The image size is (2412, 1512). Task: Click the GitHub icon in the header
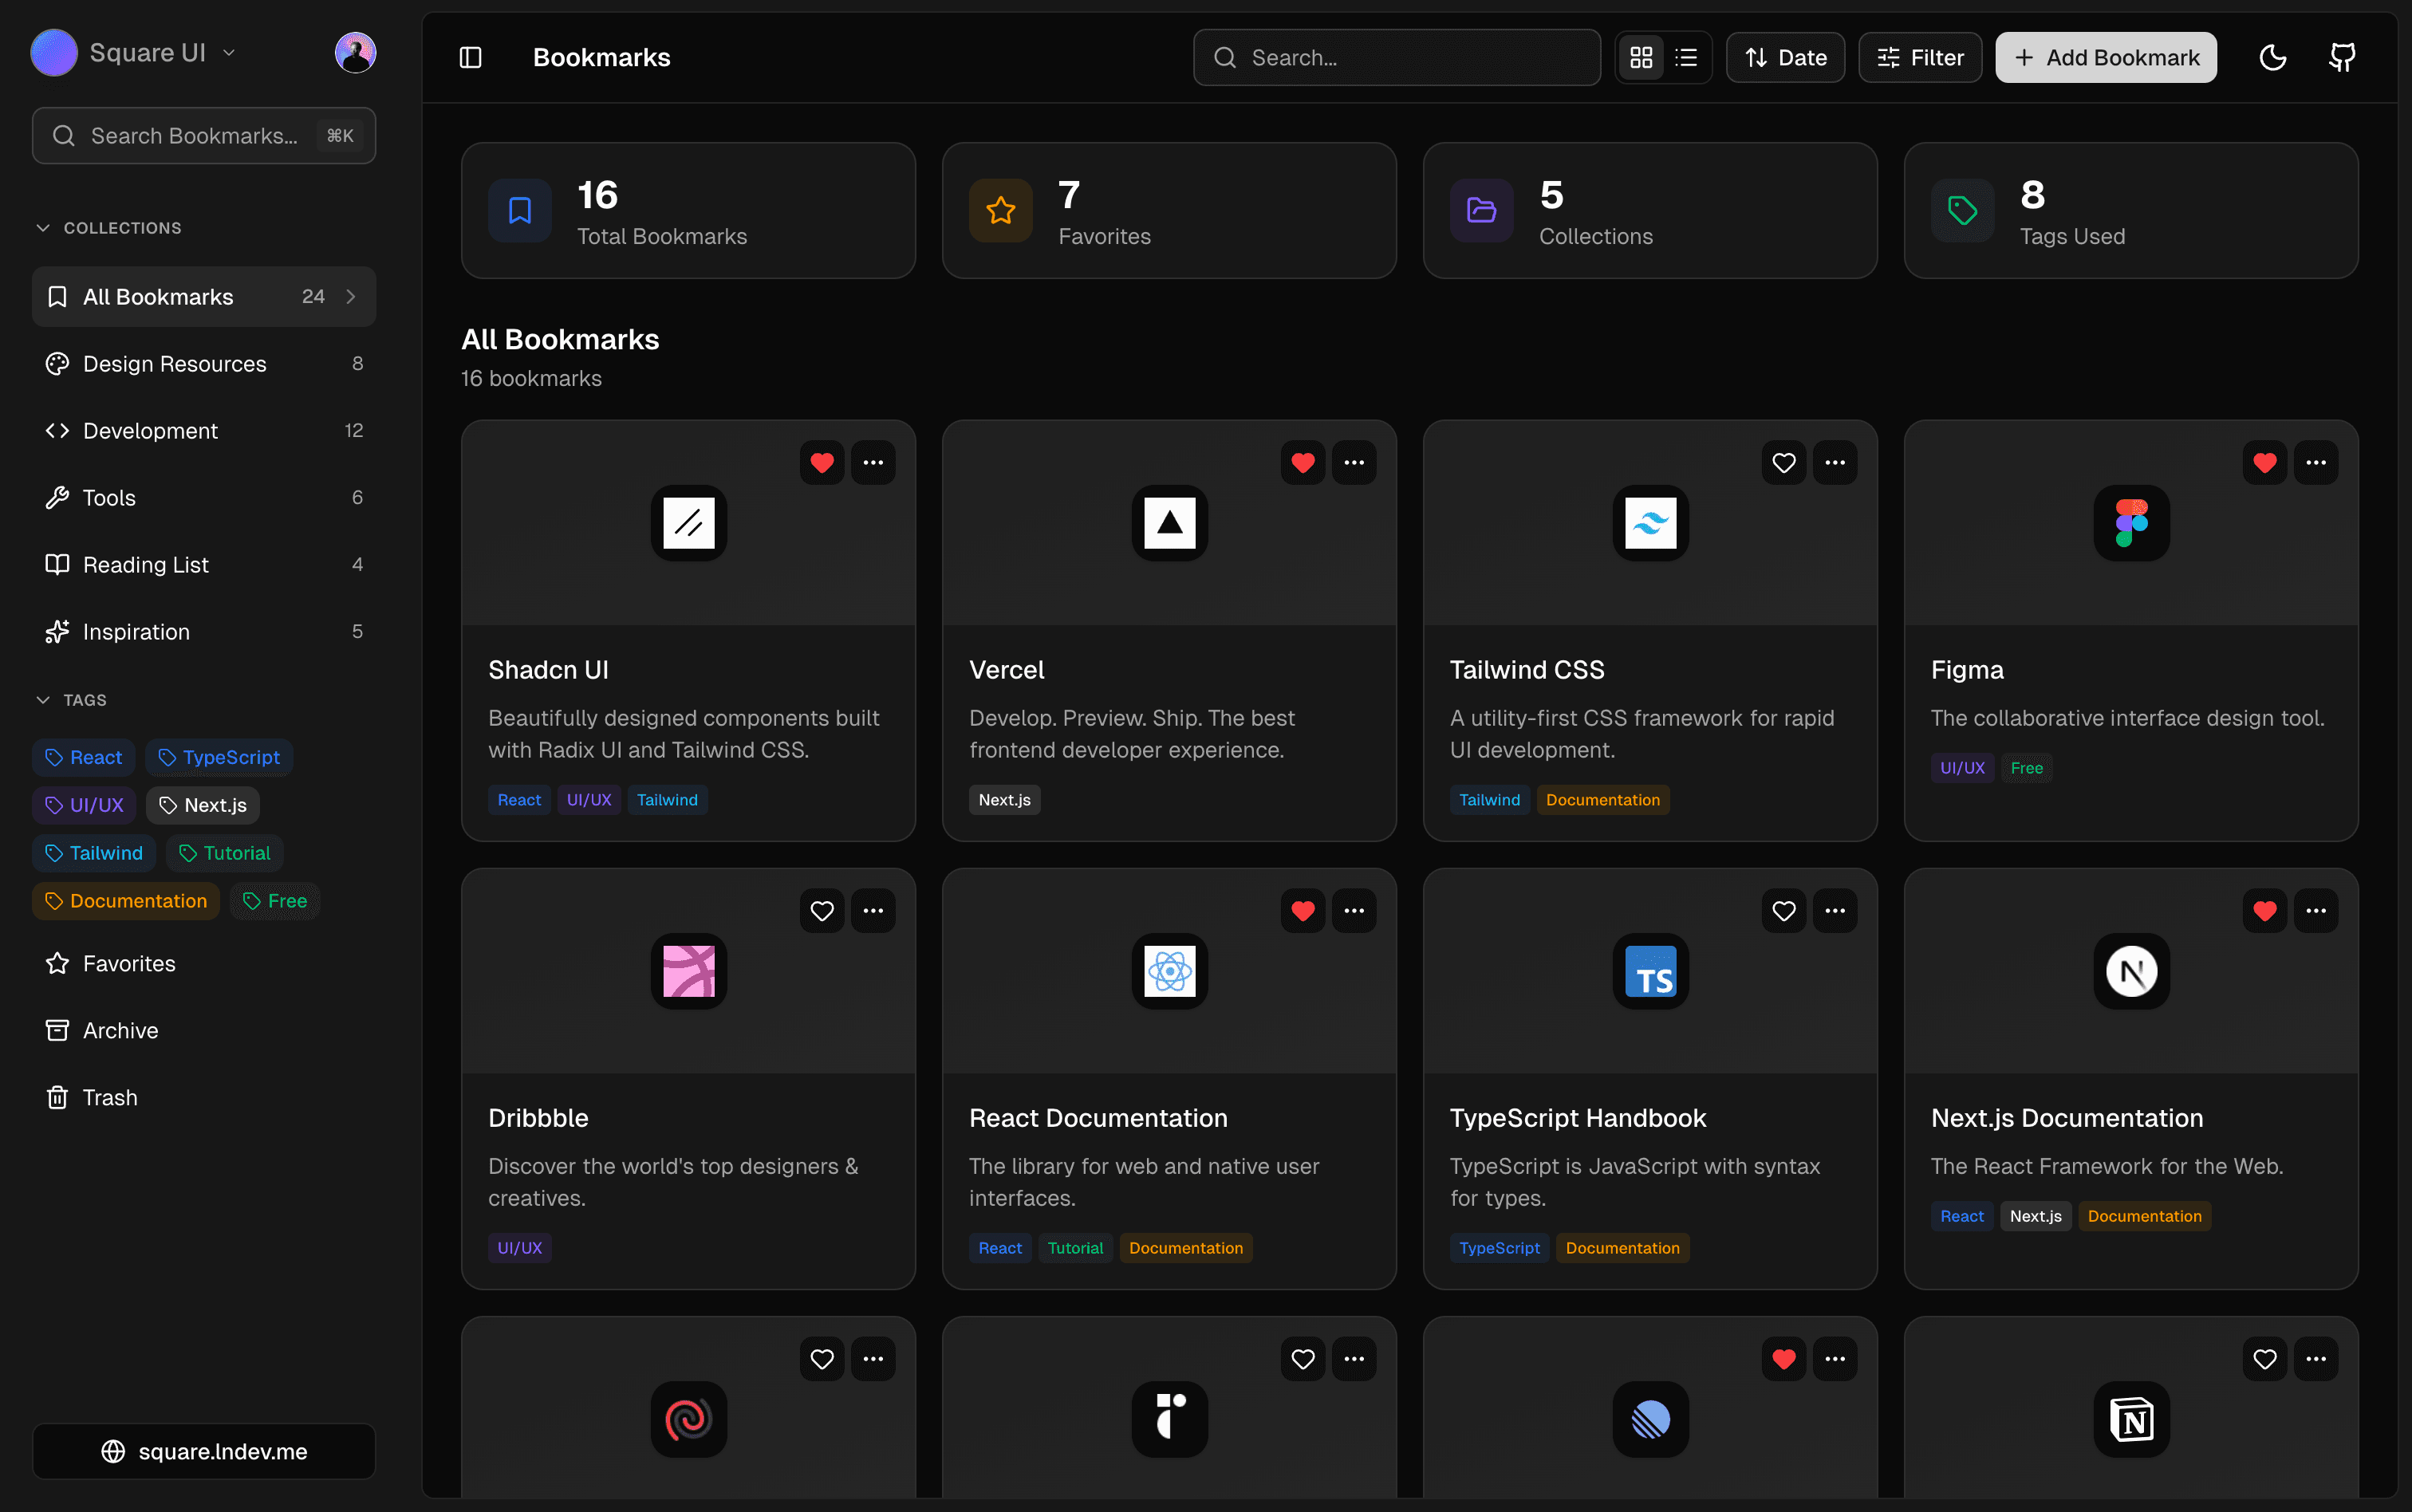[x=2341, y=57]
